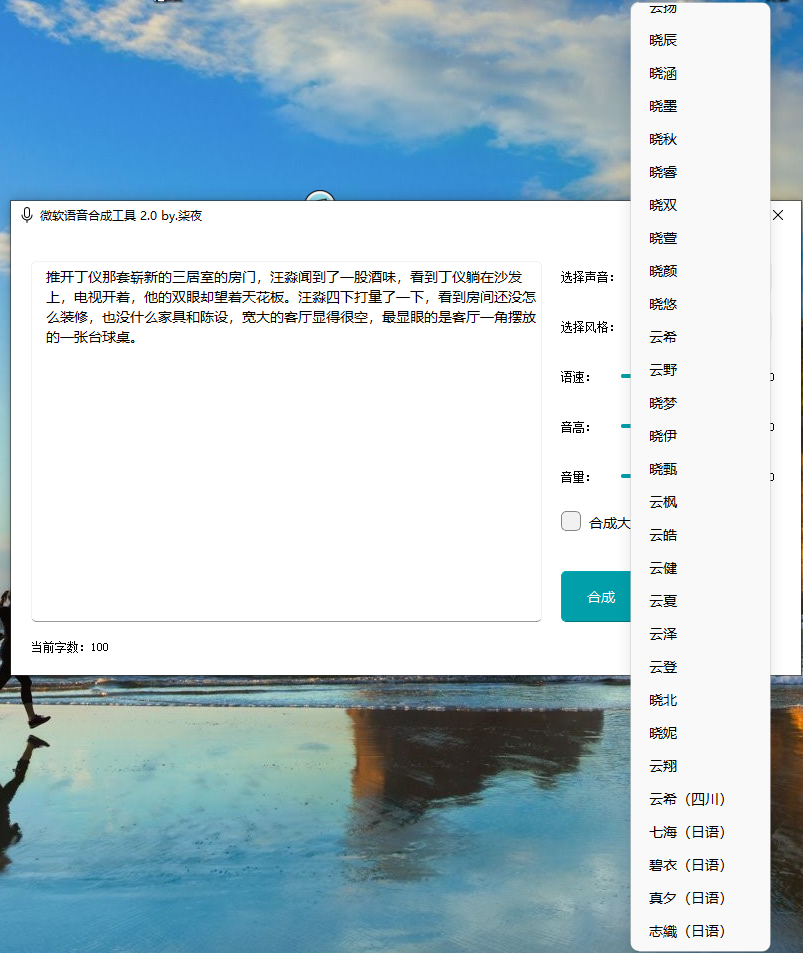Click inside the text input area
The width and height of the screenshot is (803, 953).
pos(285,440)
